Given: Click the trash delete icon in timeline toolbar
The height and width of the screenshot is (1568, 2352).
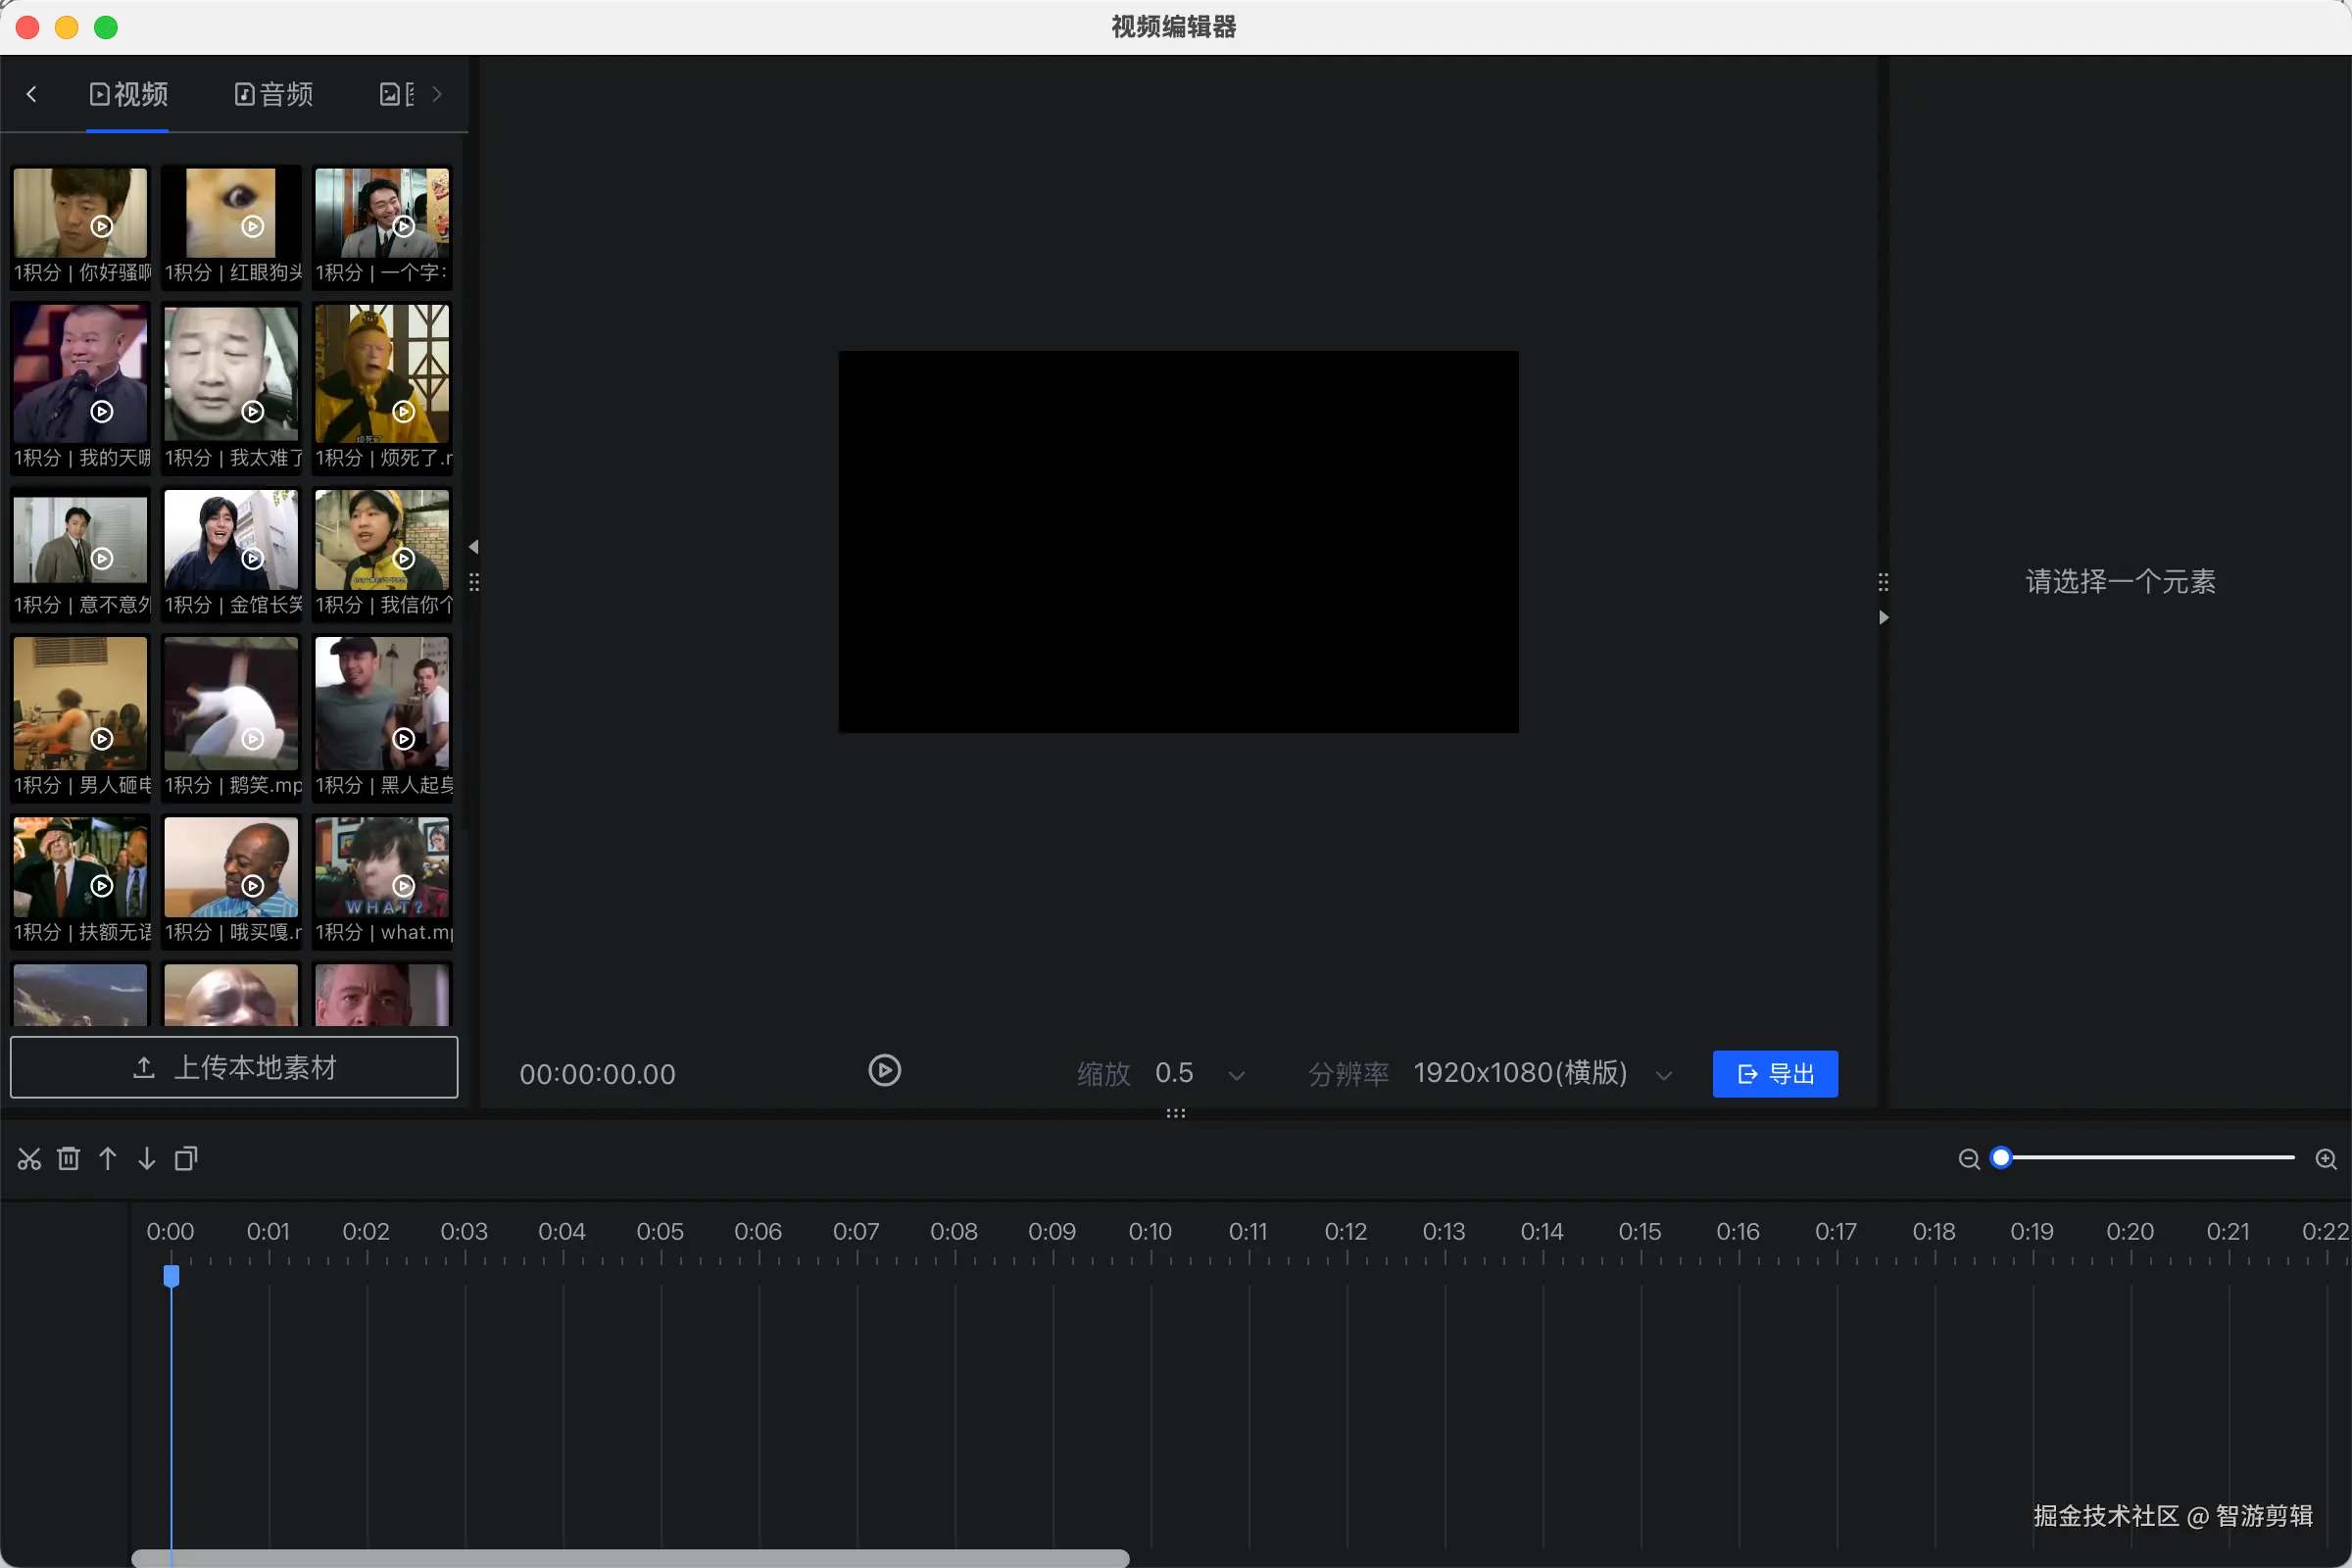Looking at the screenshot, I should (68, 1159).
